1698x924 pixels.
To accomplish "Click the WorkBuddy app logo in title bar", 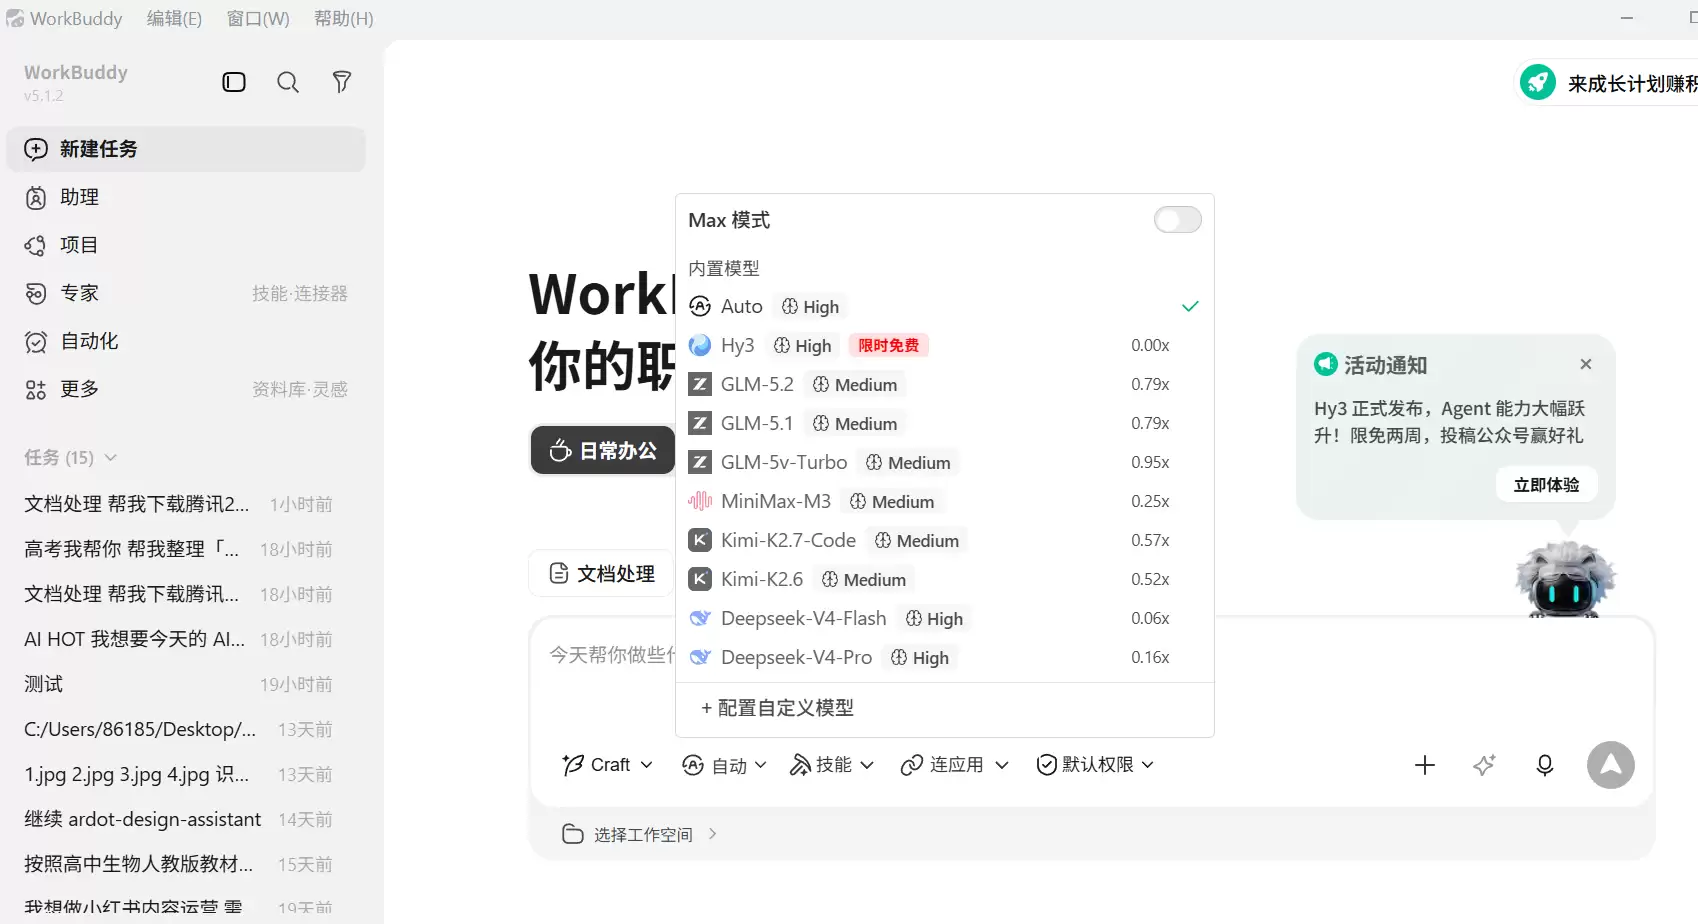I will coord(15,19).
